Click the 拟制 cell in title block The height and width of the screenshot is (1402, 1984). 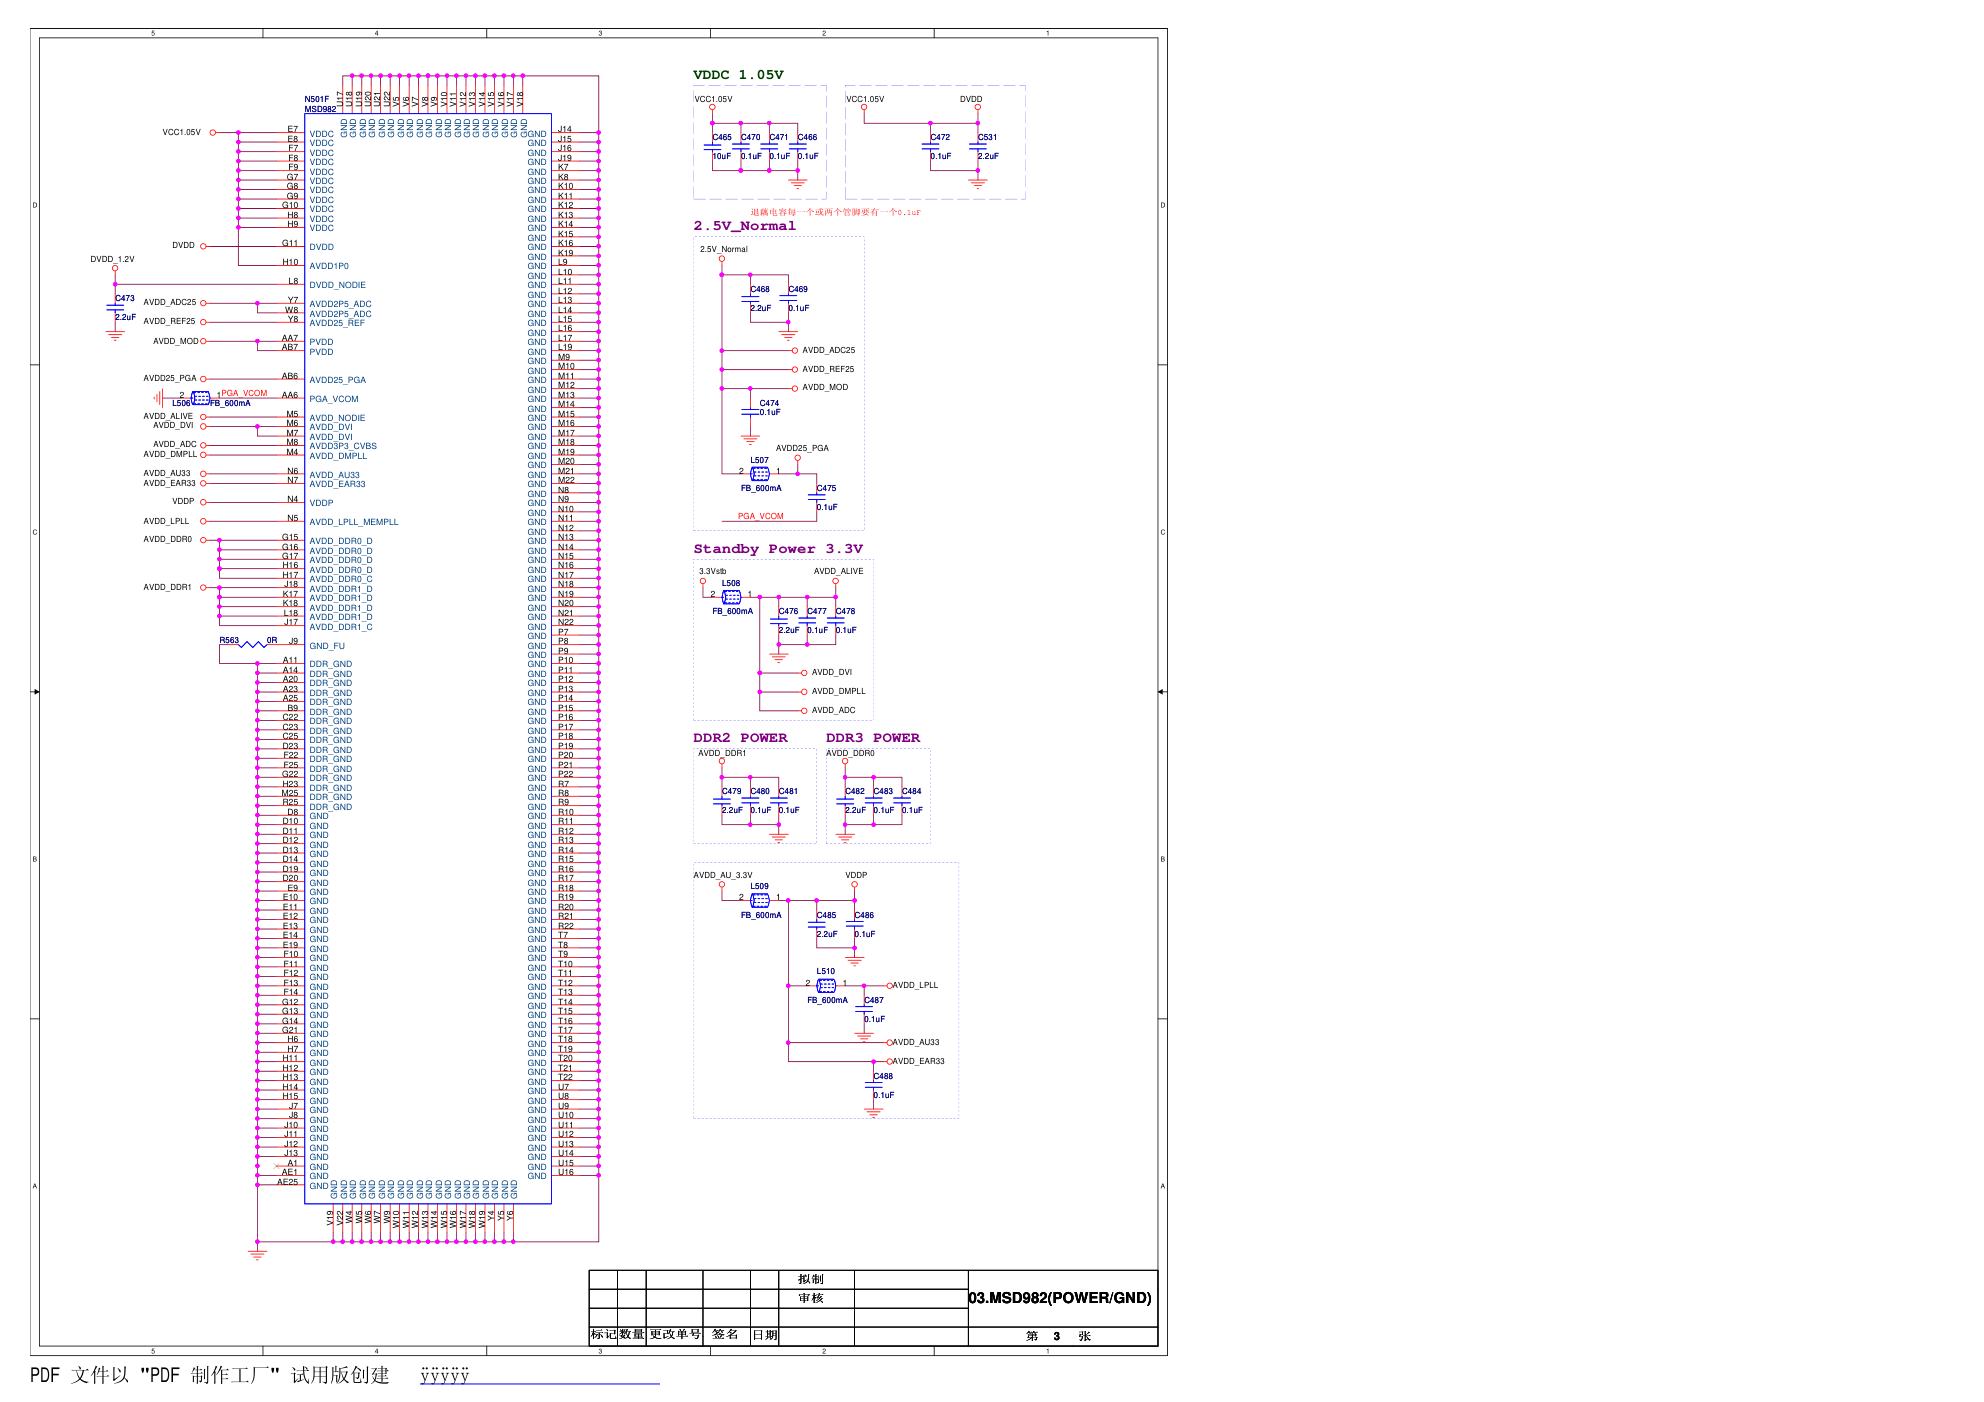pyautogui.click(x=811, y=1279)
